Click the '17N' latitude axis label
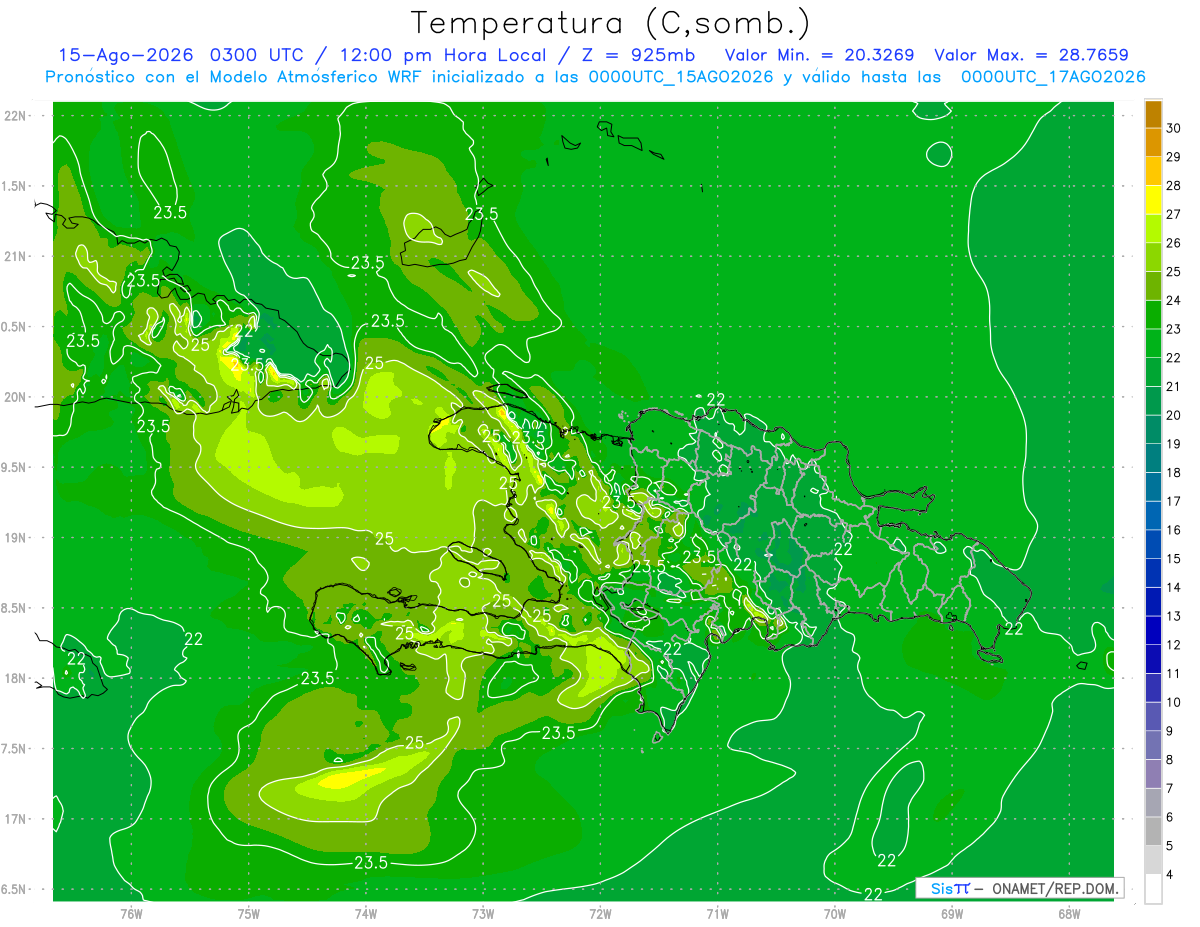The width and height of the screenshot is (1200, 927). click(14, 820)
